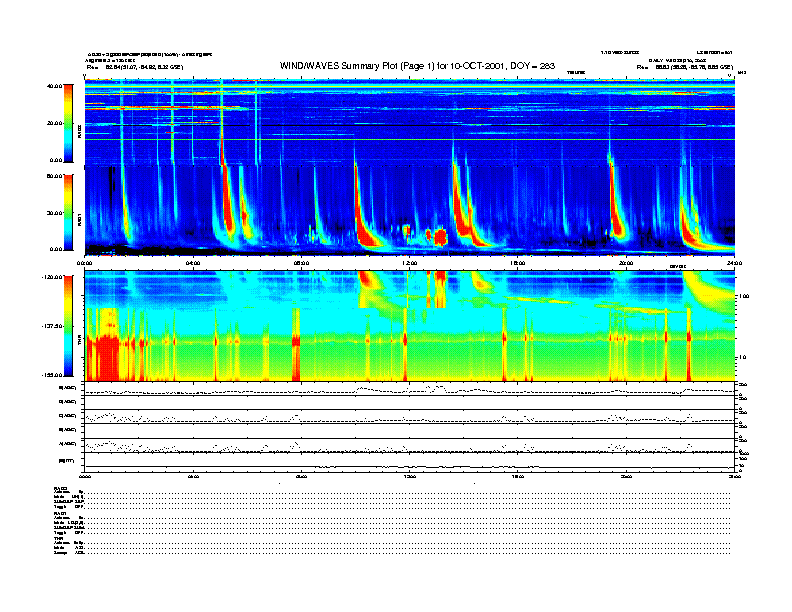The image size is (792, 612).
Task: Click the red circular blob after 12:00 in RAD1
Action: (x=441, y=237)
